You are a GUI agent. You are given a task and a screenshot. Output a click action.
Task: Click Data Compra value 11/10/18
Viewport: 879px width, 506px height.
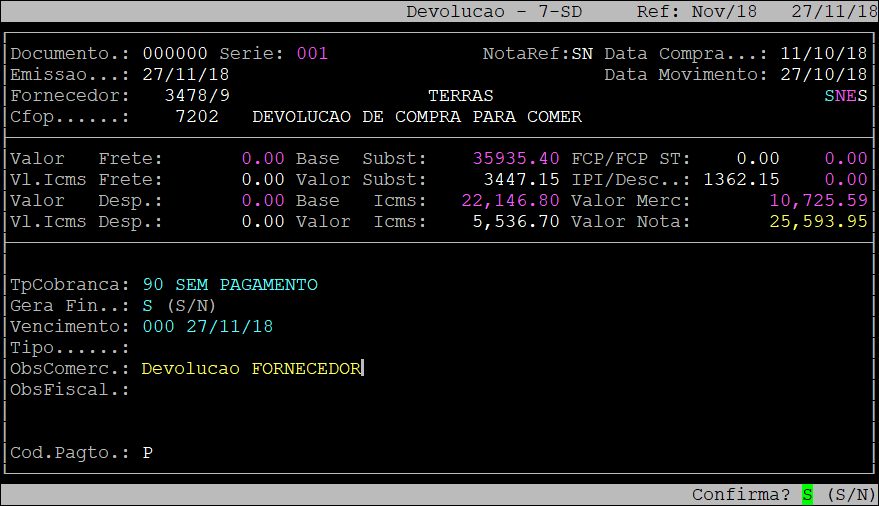click(824, 54)
